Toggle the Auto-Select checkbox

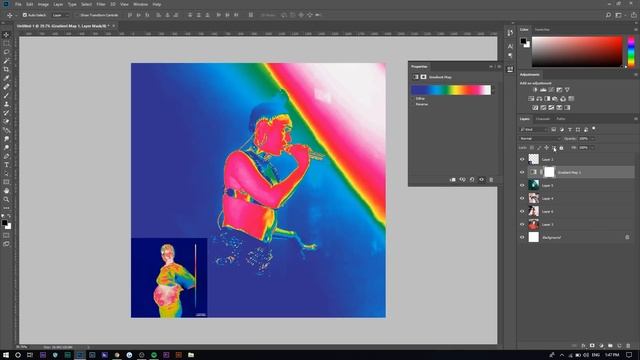coord(24,15)
